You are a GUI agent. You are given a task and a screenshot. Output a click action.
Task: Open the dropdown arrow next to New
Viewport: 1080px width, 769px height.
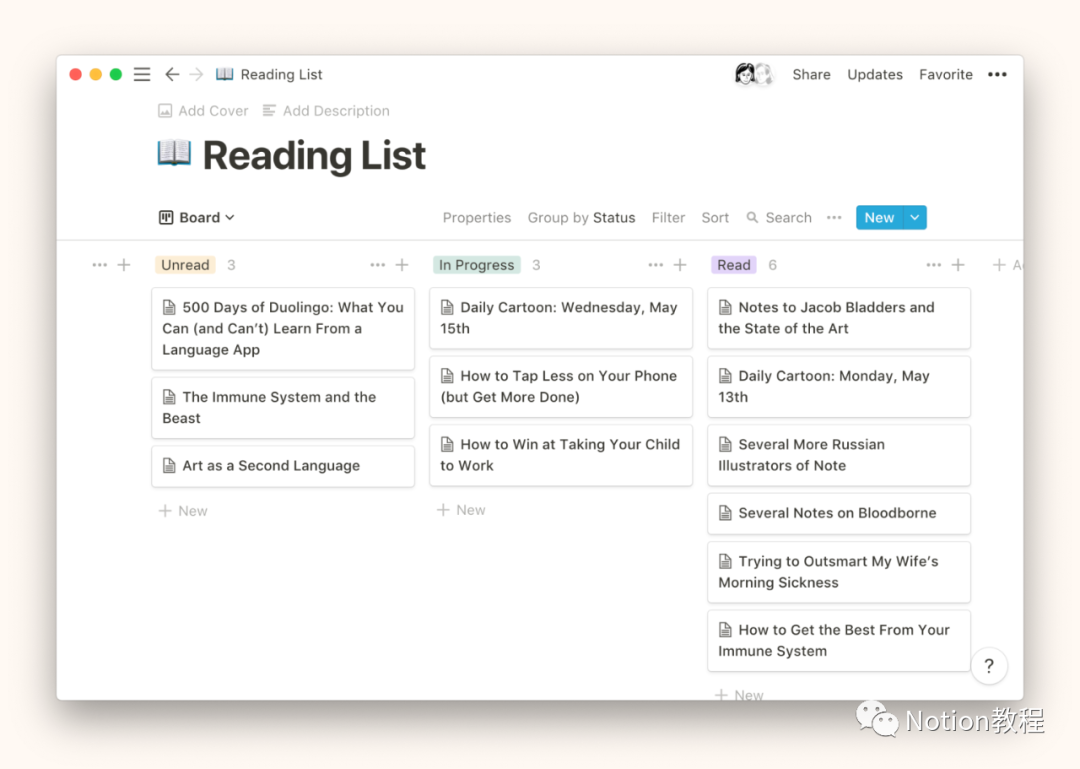915,218
